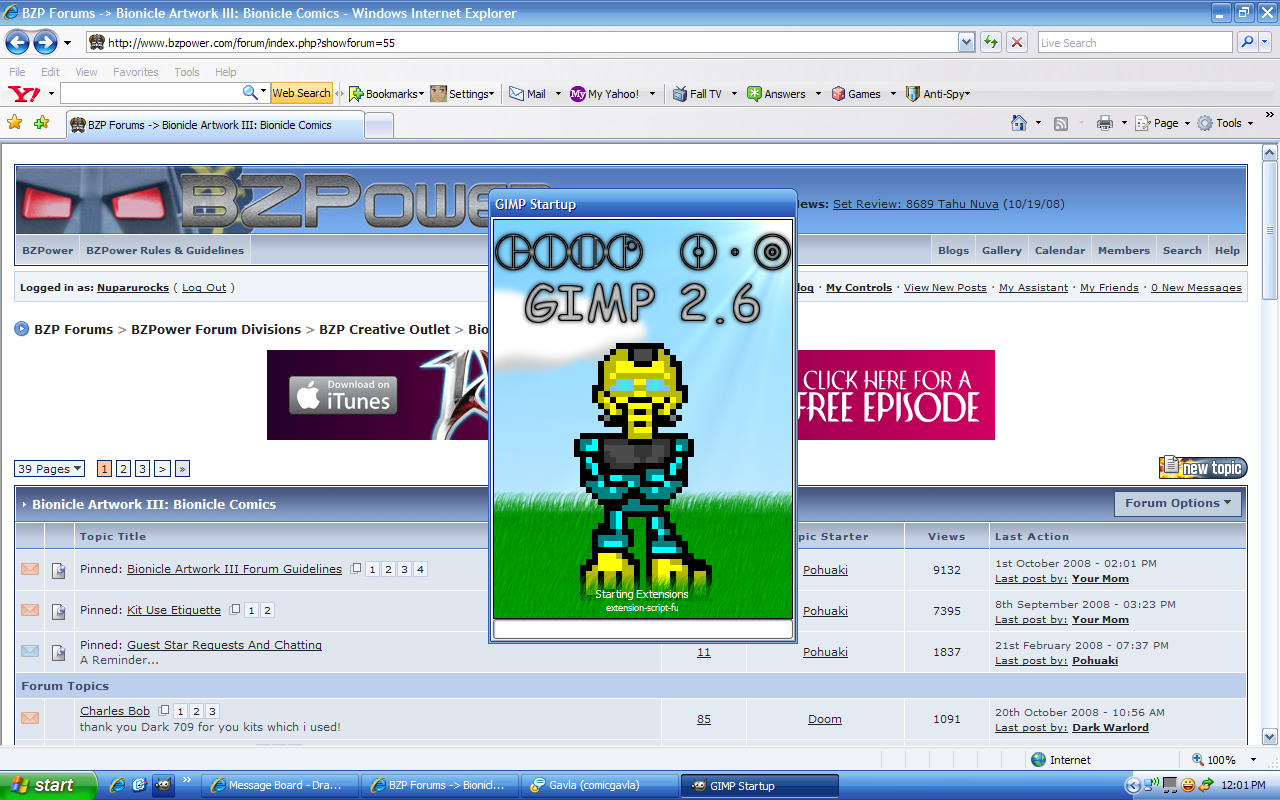
Task: Click the Yahoo! toolbar logo
Action: tap(24, 93)
